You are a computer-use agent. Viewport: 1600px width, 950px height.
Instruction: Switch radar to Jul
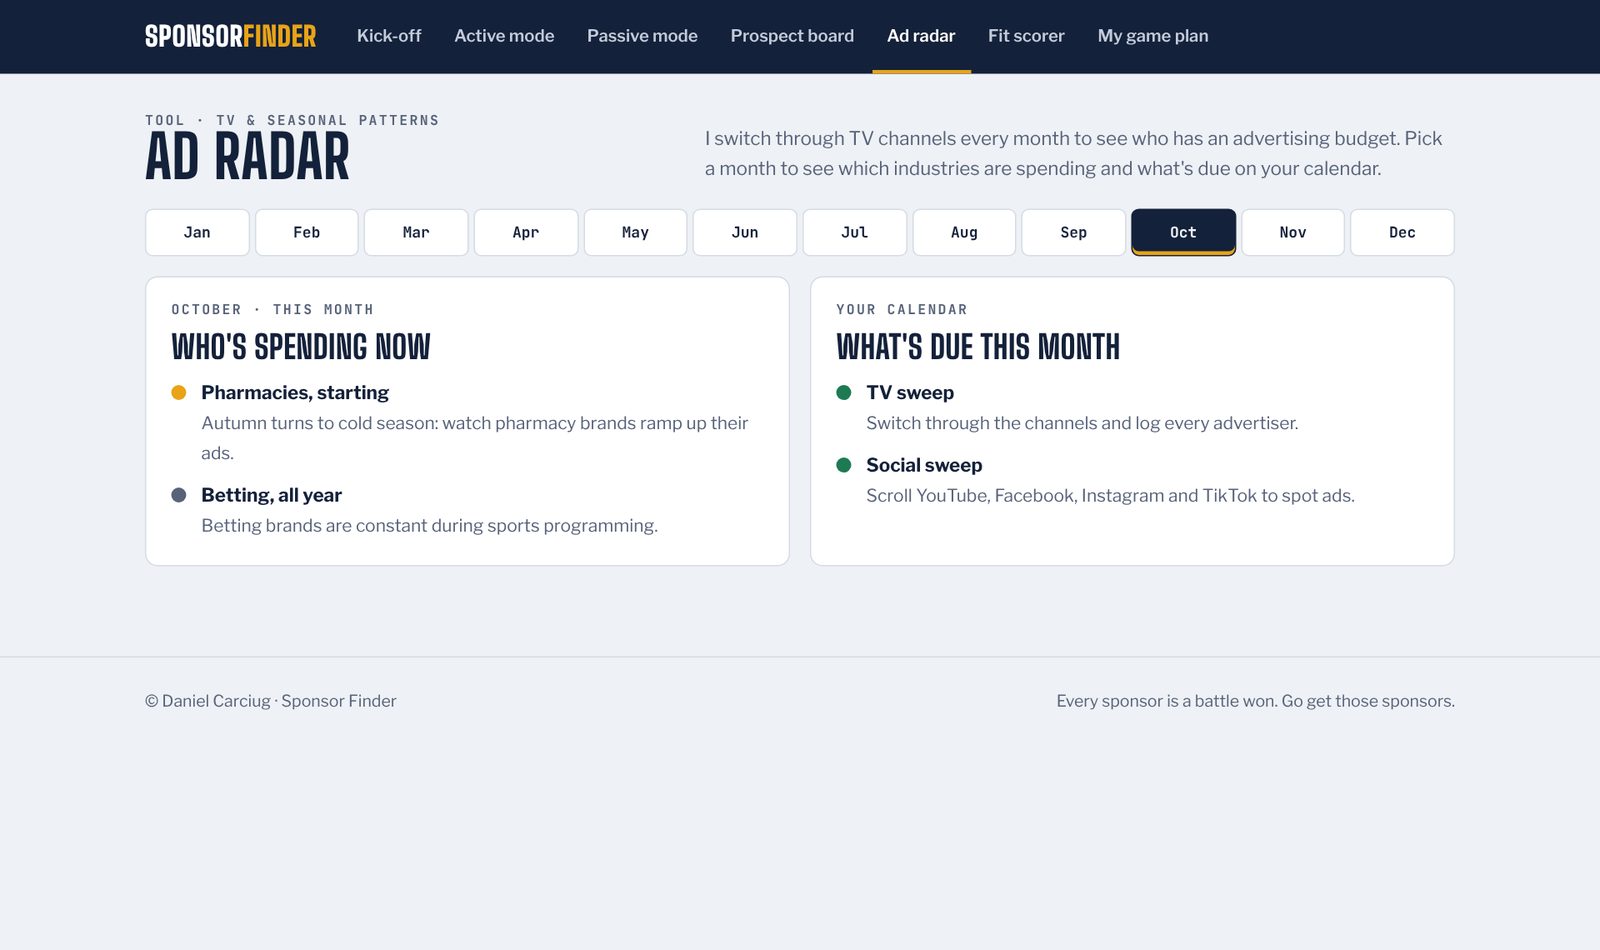click(x=855, y=232)
